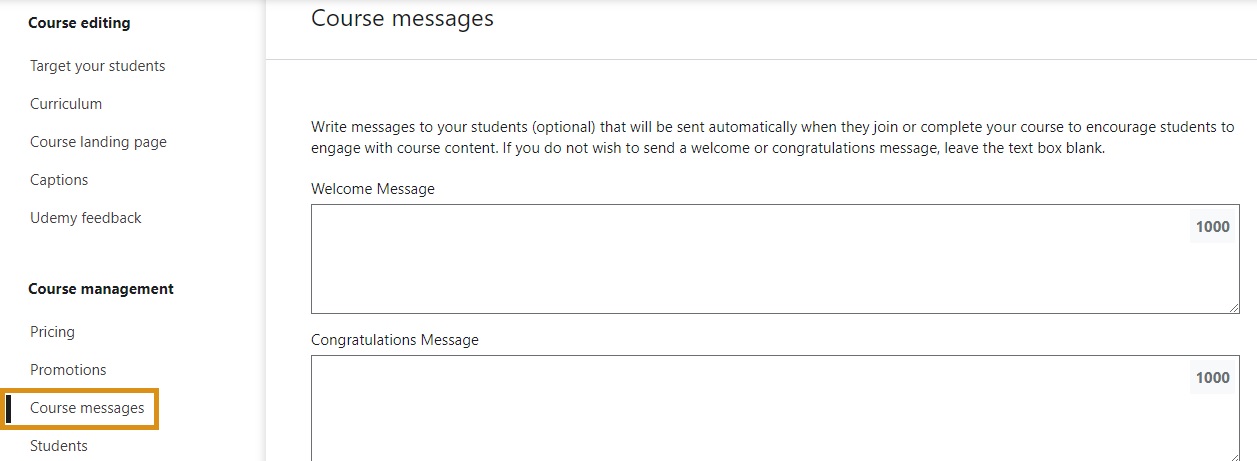The height and width of the screenshot is (461, 1257).
Task: Click the Course messages page heading
Action: 402,18
